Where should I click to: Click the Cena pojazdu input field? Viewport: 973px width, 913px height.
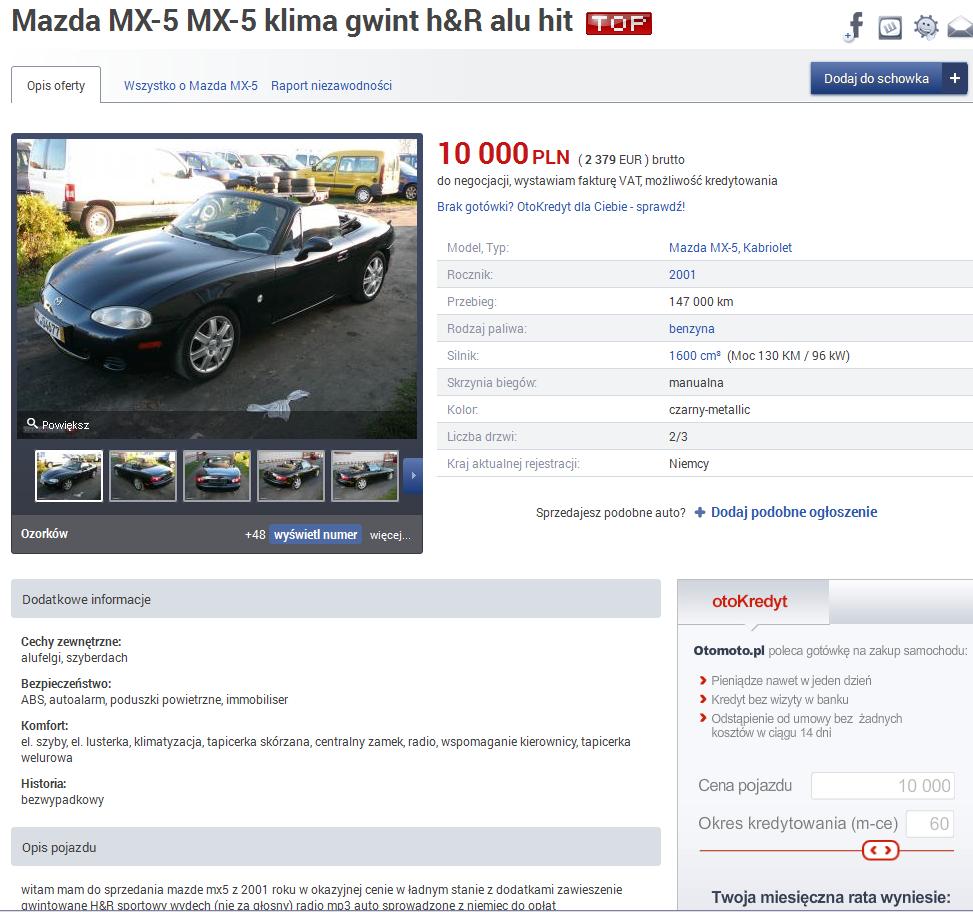tap(882, 786)
